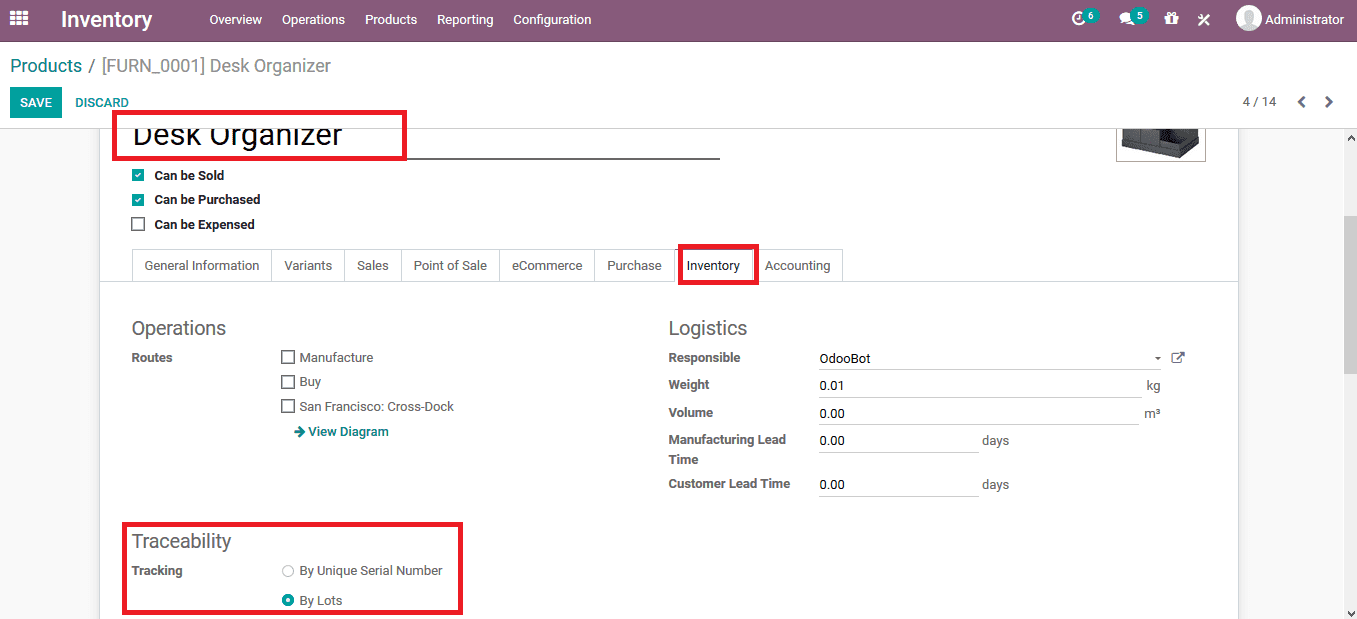This screenshot has width=1357, height=619.
Task: Switch to Point of Sale tab
Action: pyautogui.click(x=450, y=266)
